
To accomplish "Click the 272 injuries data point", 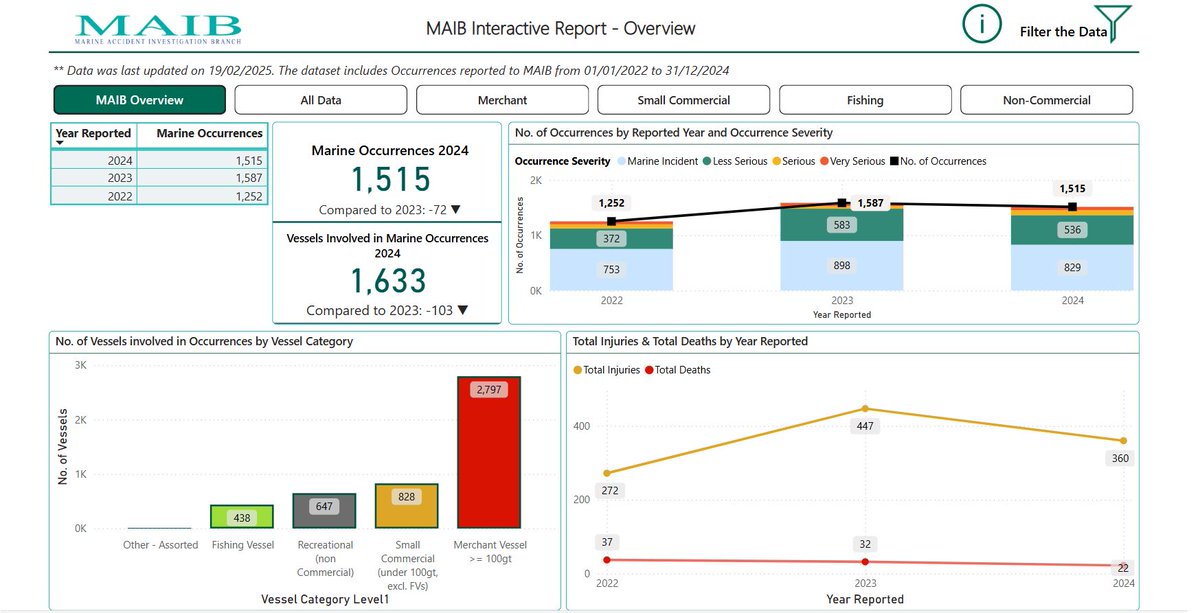I will tap(606, 473).
